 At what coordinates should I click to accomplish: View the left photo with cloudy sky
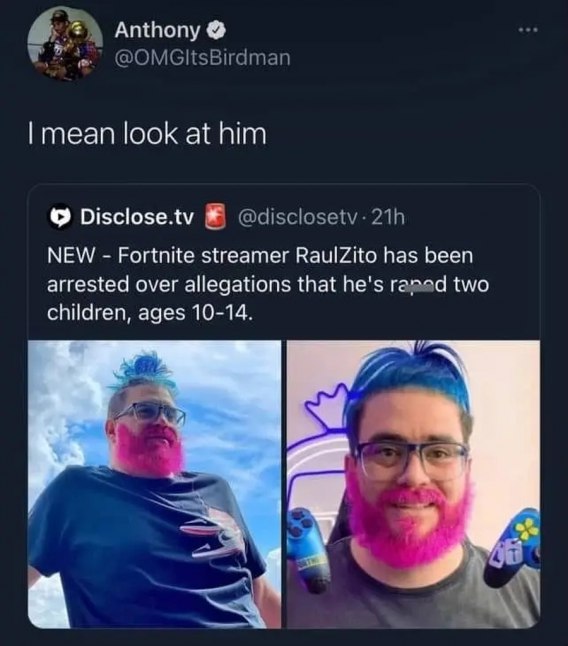(154, 484)
